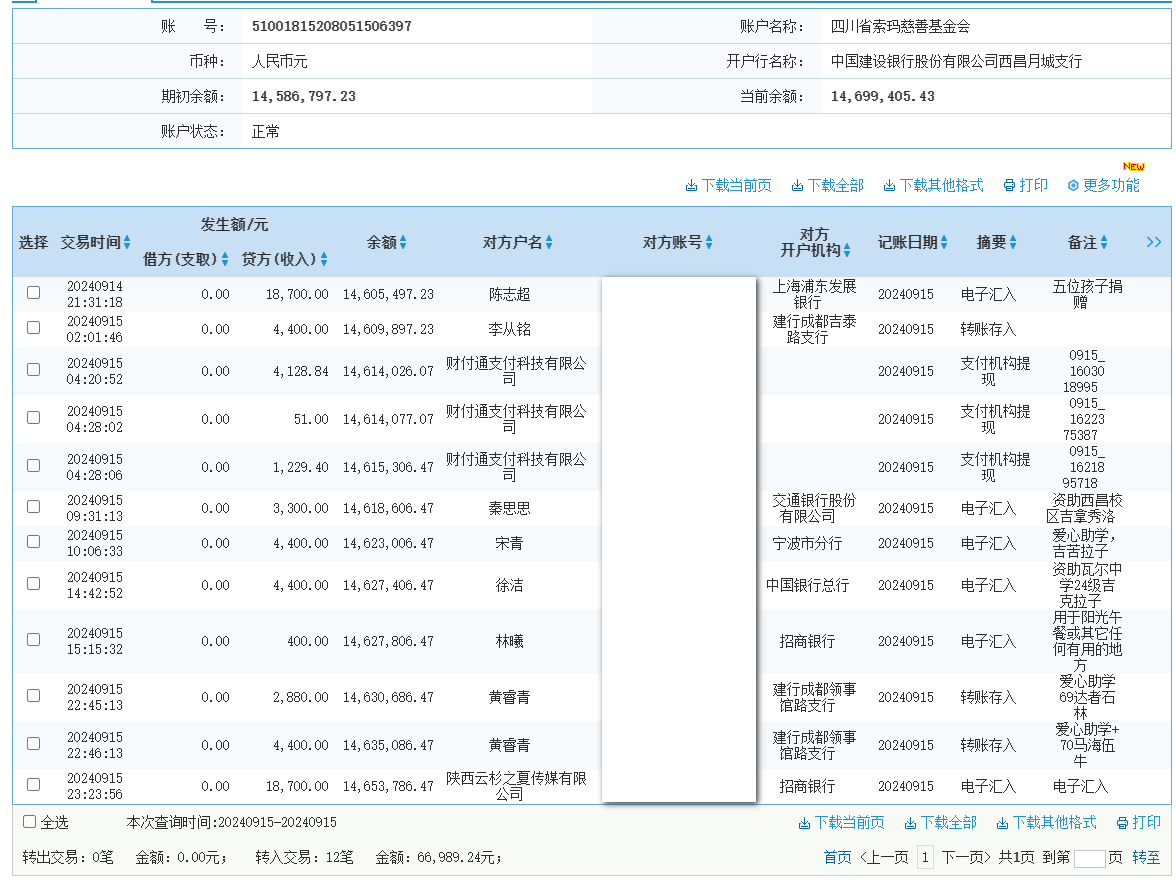Click 转至 jump to page

[1146, 857]
